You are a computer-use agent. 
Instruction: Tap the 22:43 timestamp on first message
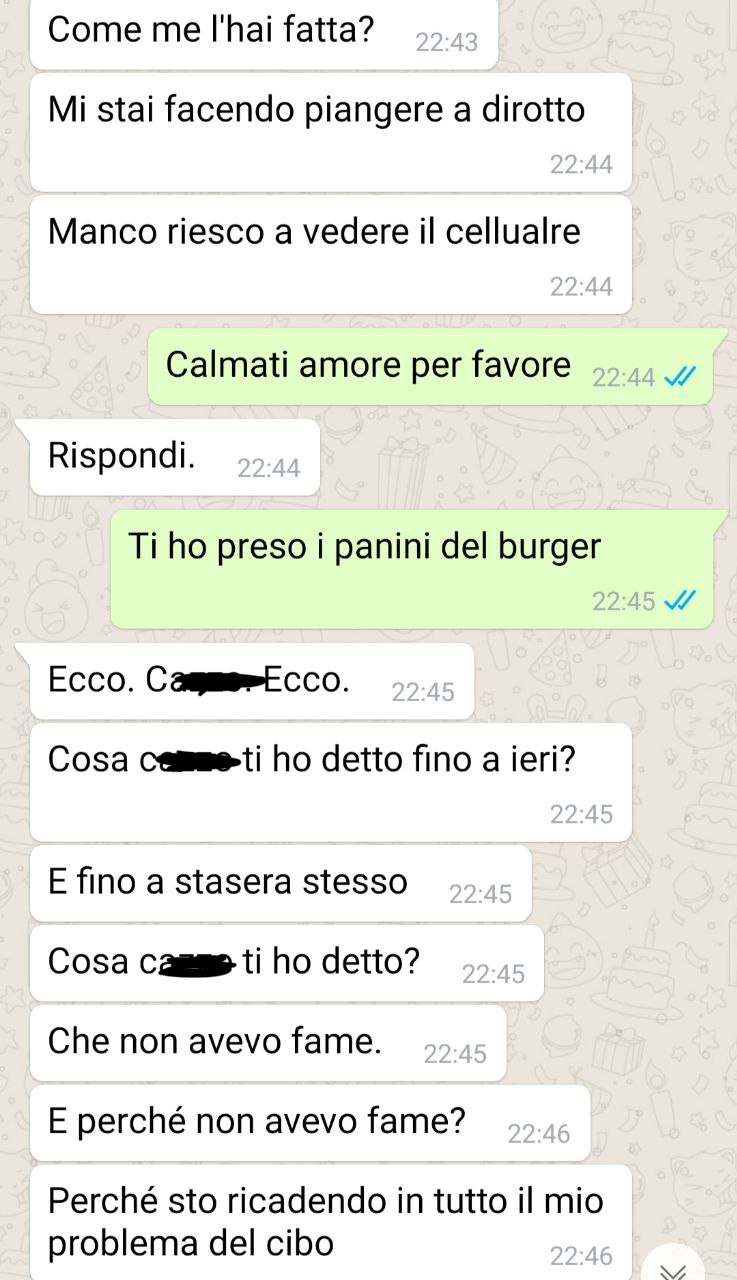click(446, 42)
